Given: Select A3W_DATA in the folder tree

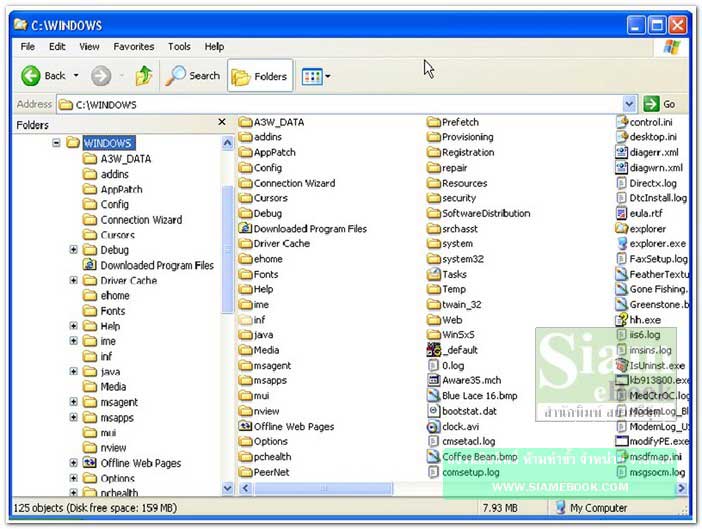Looking at the screenshot, I should tap(126, 159).
